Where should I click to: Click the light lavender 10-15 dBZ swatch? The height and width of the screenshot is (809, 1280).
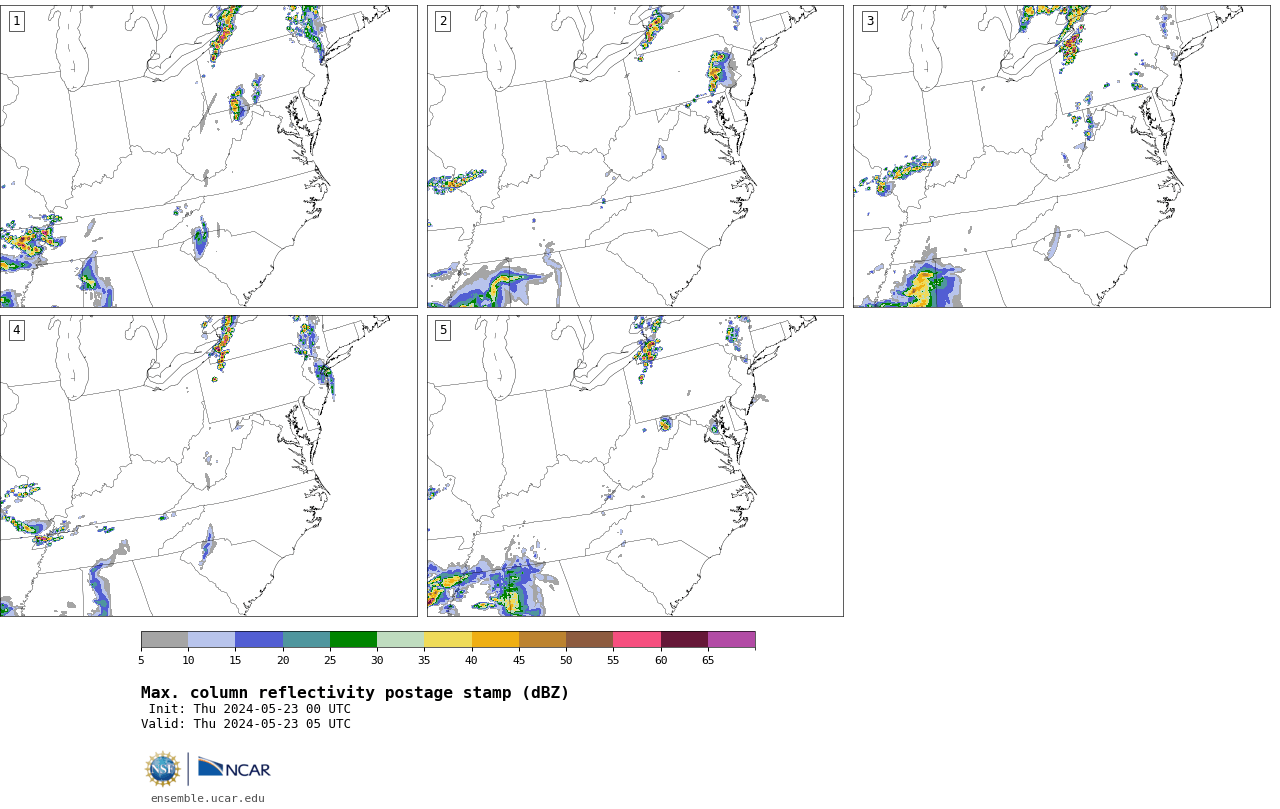pyautogui.click(x=212, y=640)
